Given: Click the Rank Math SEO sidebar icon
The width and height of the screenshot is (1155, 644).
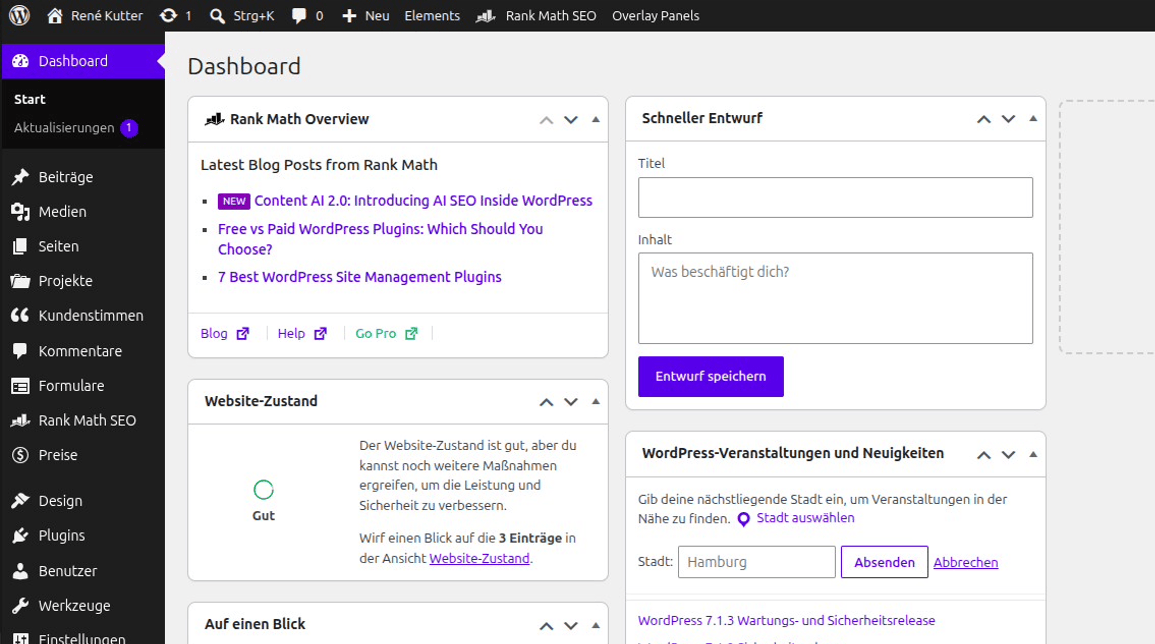Looking at the screenshot, I should click(21, 420).
